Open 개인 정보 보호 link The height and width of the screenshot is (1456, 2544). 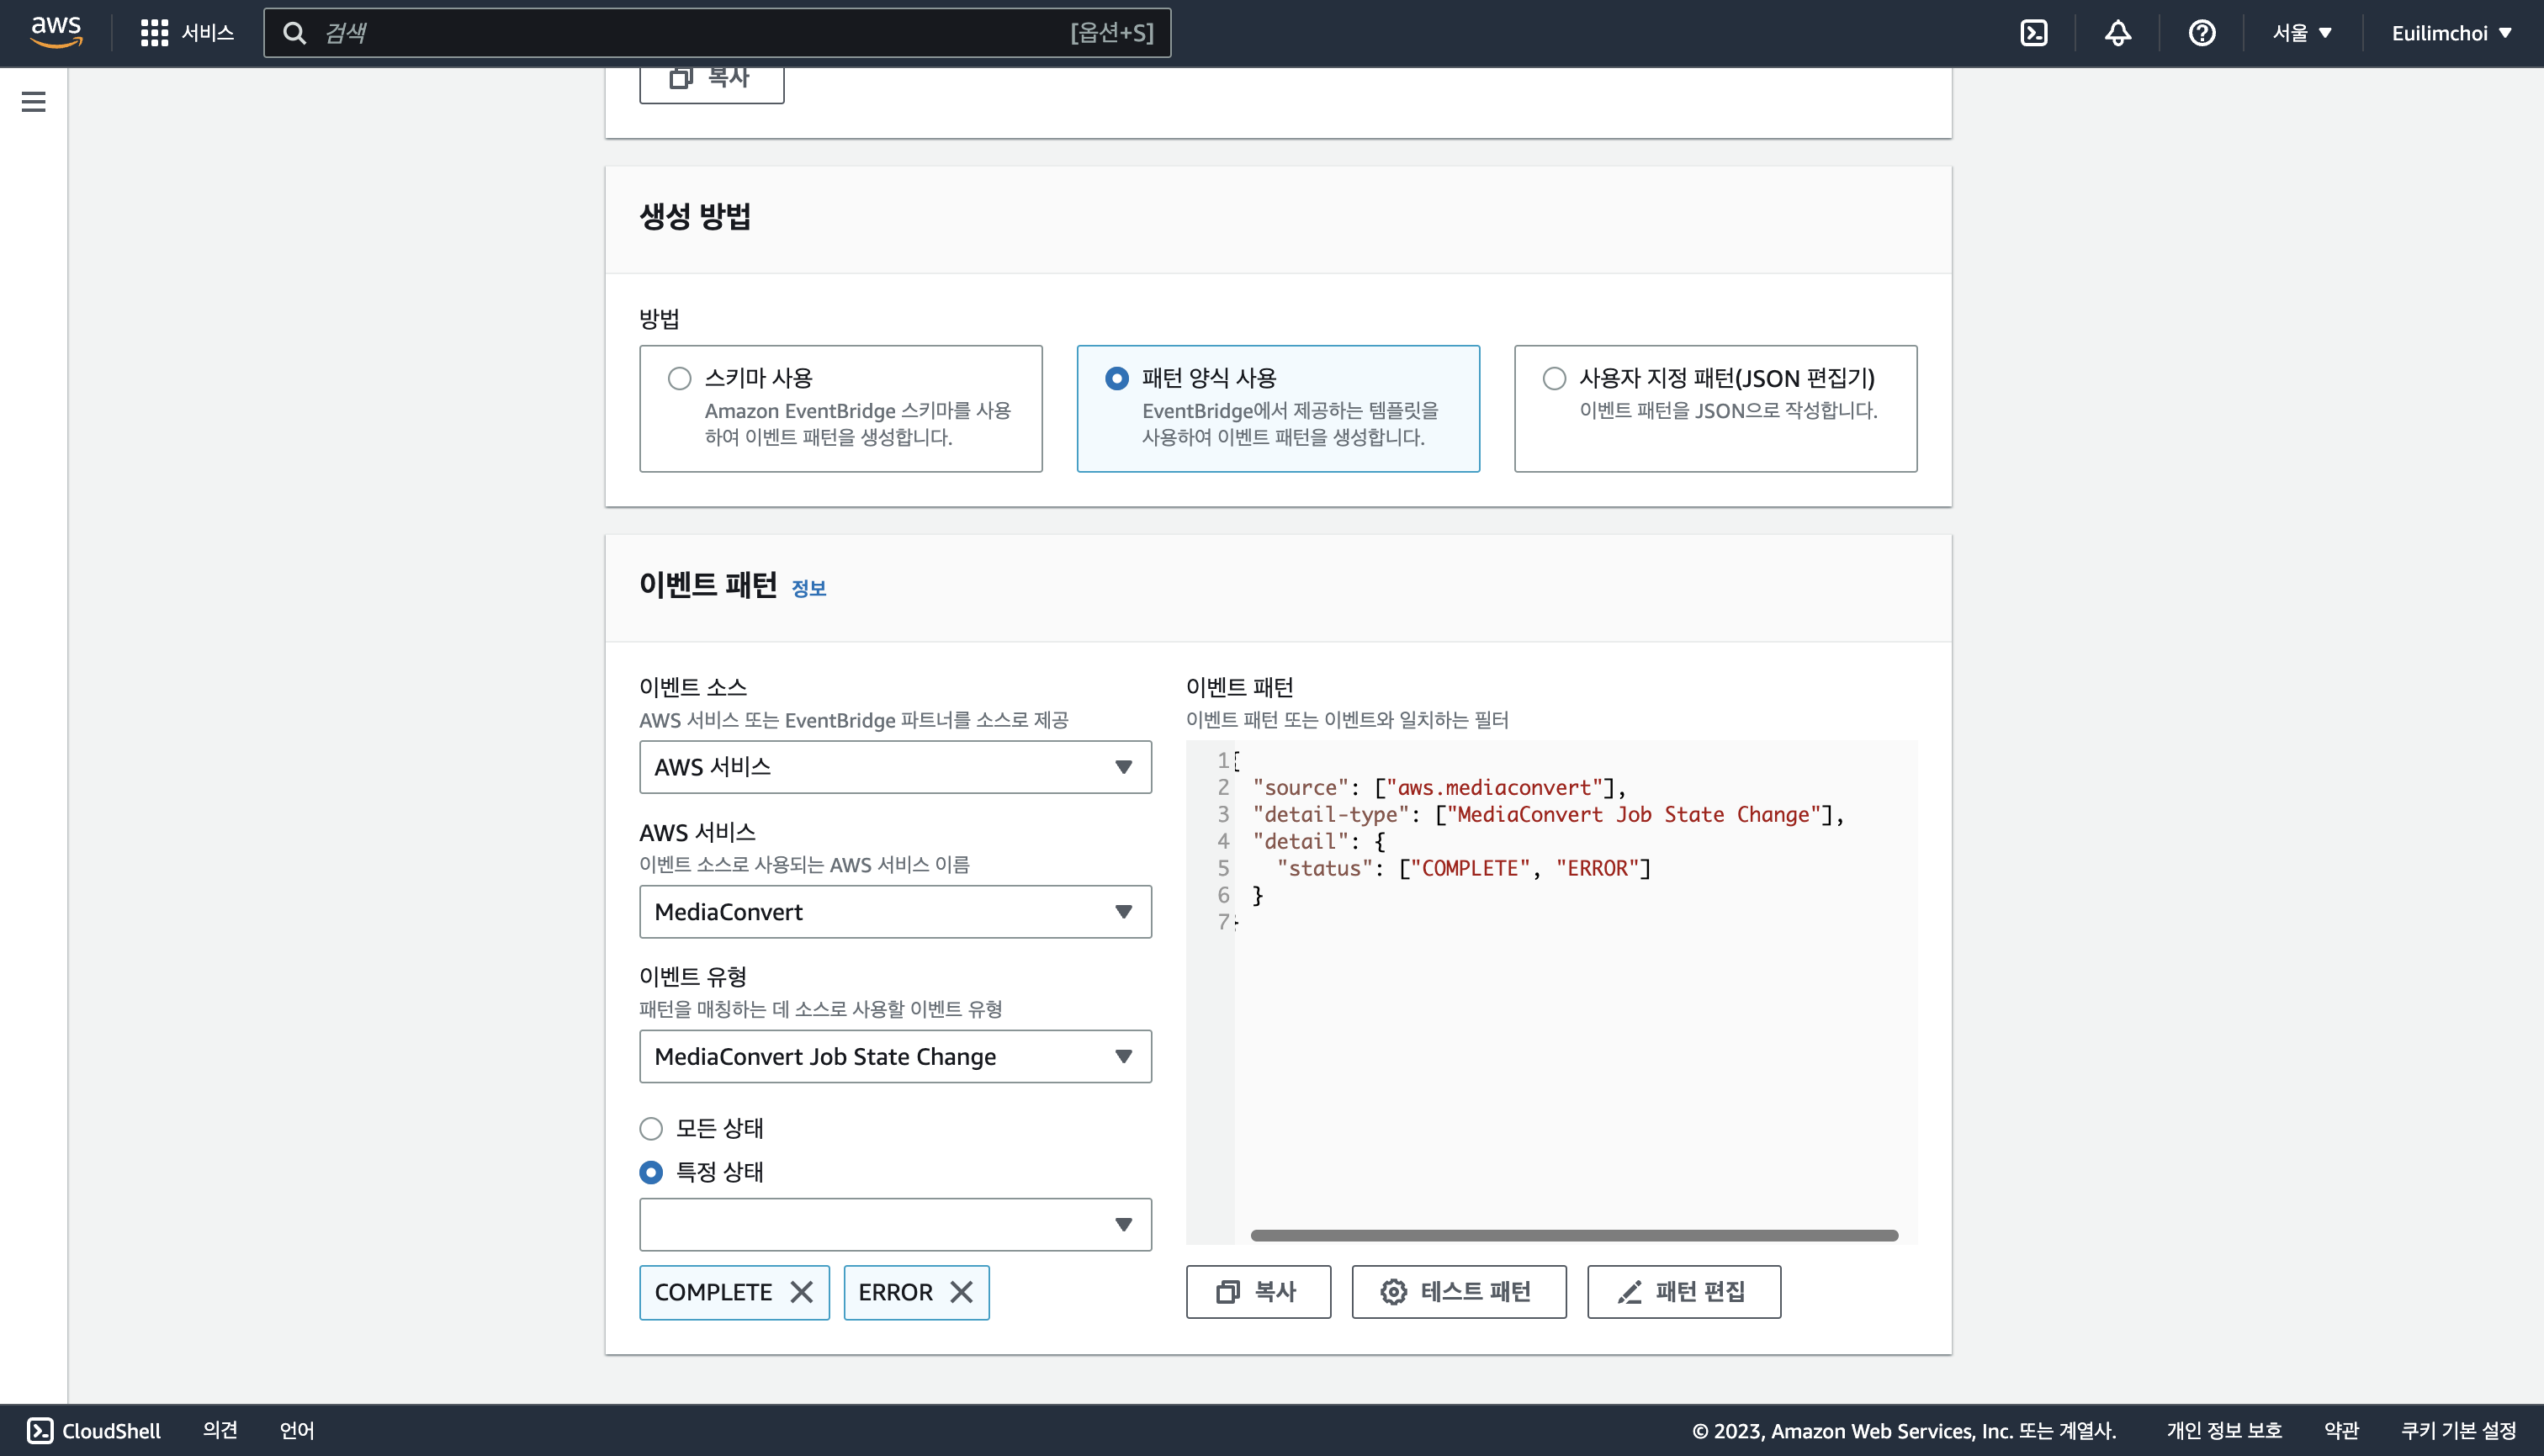[2224, 1430]
